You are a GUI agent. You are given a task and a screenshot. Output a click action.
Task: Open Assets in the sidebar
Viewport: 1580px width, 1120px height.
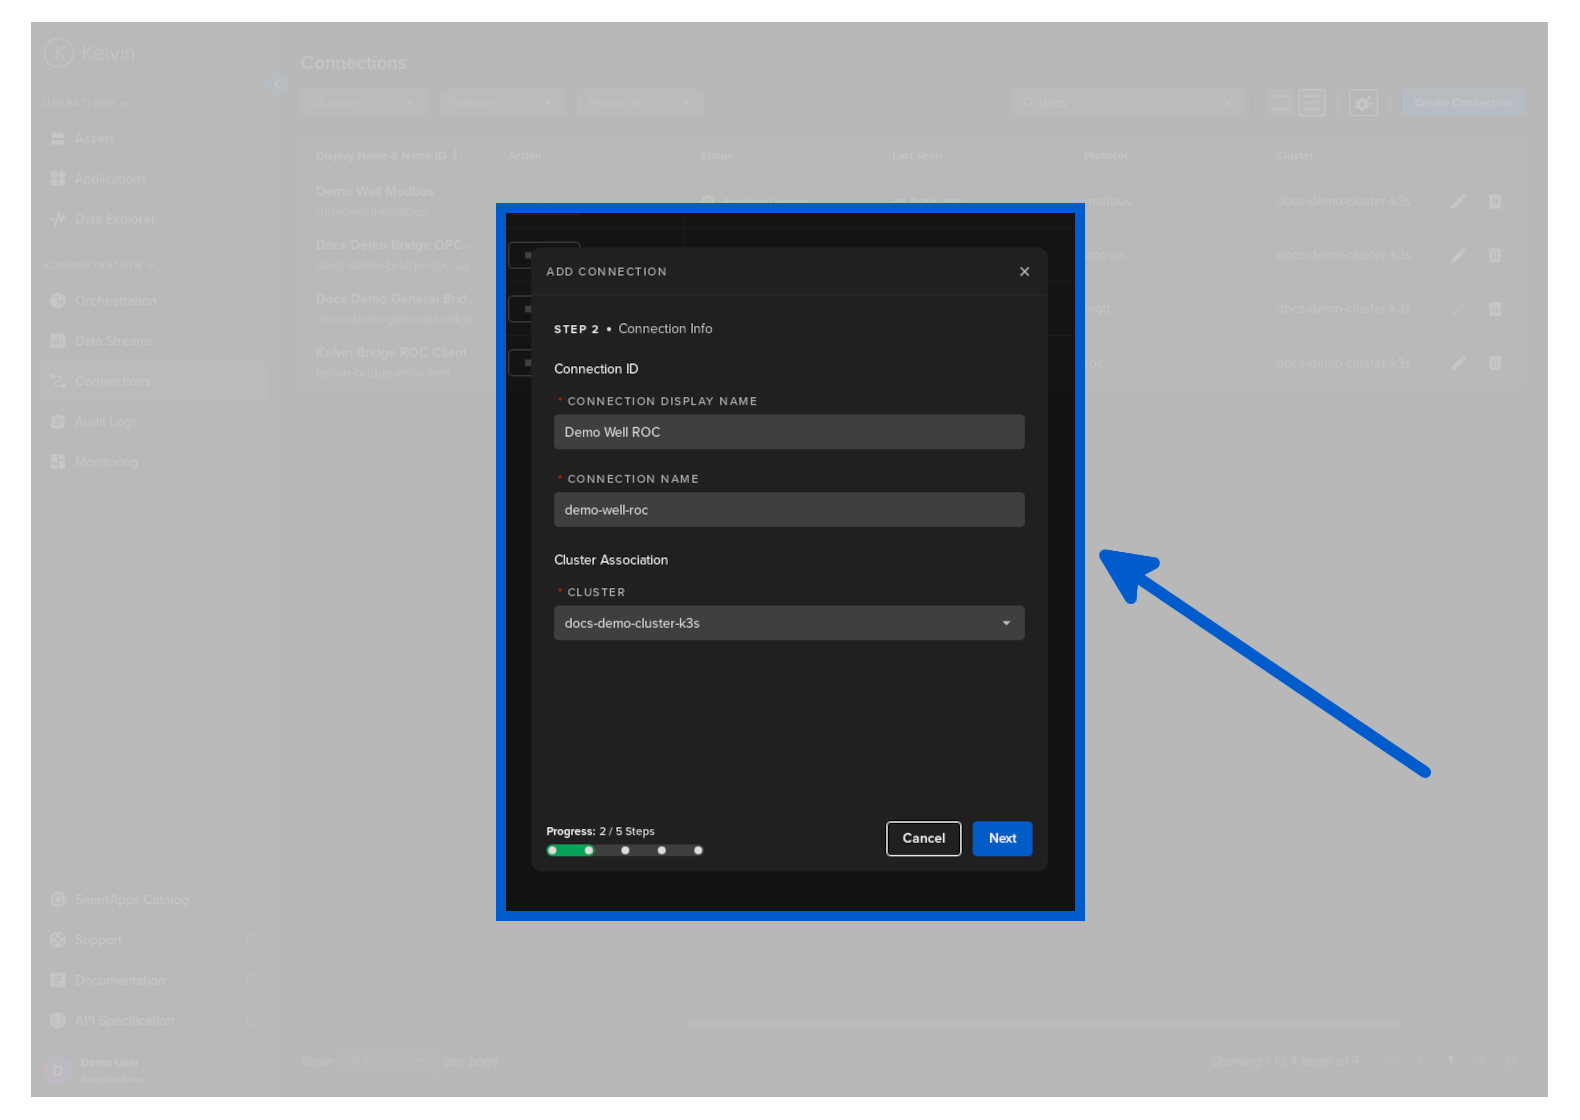pyautogui.click(x=94, y=139)
